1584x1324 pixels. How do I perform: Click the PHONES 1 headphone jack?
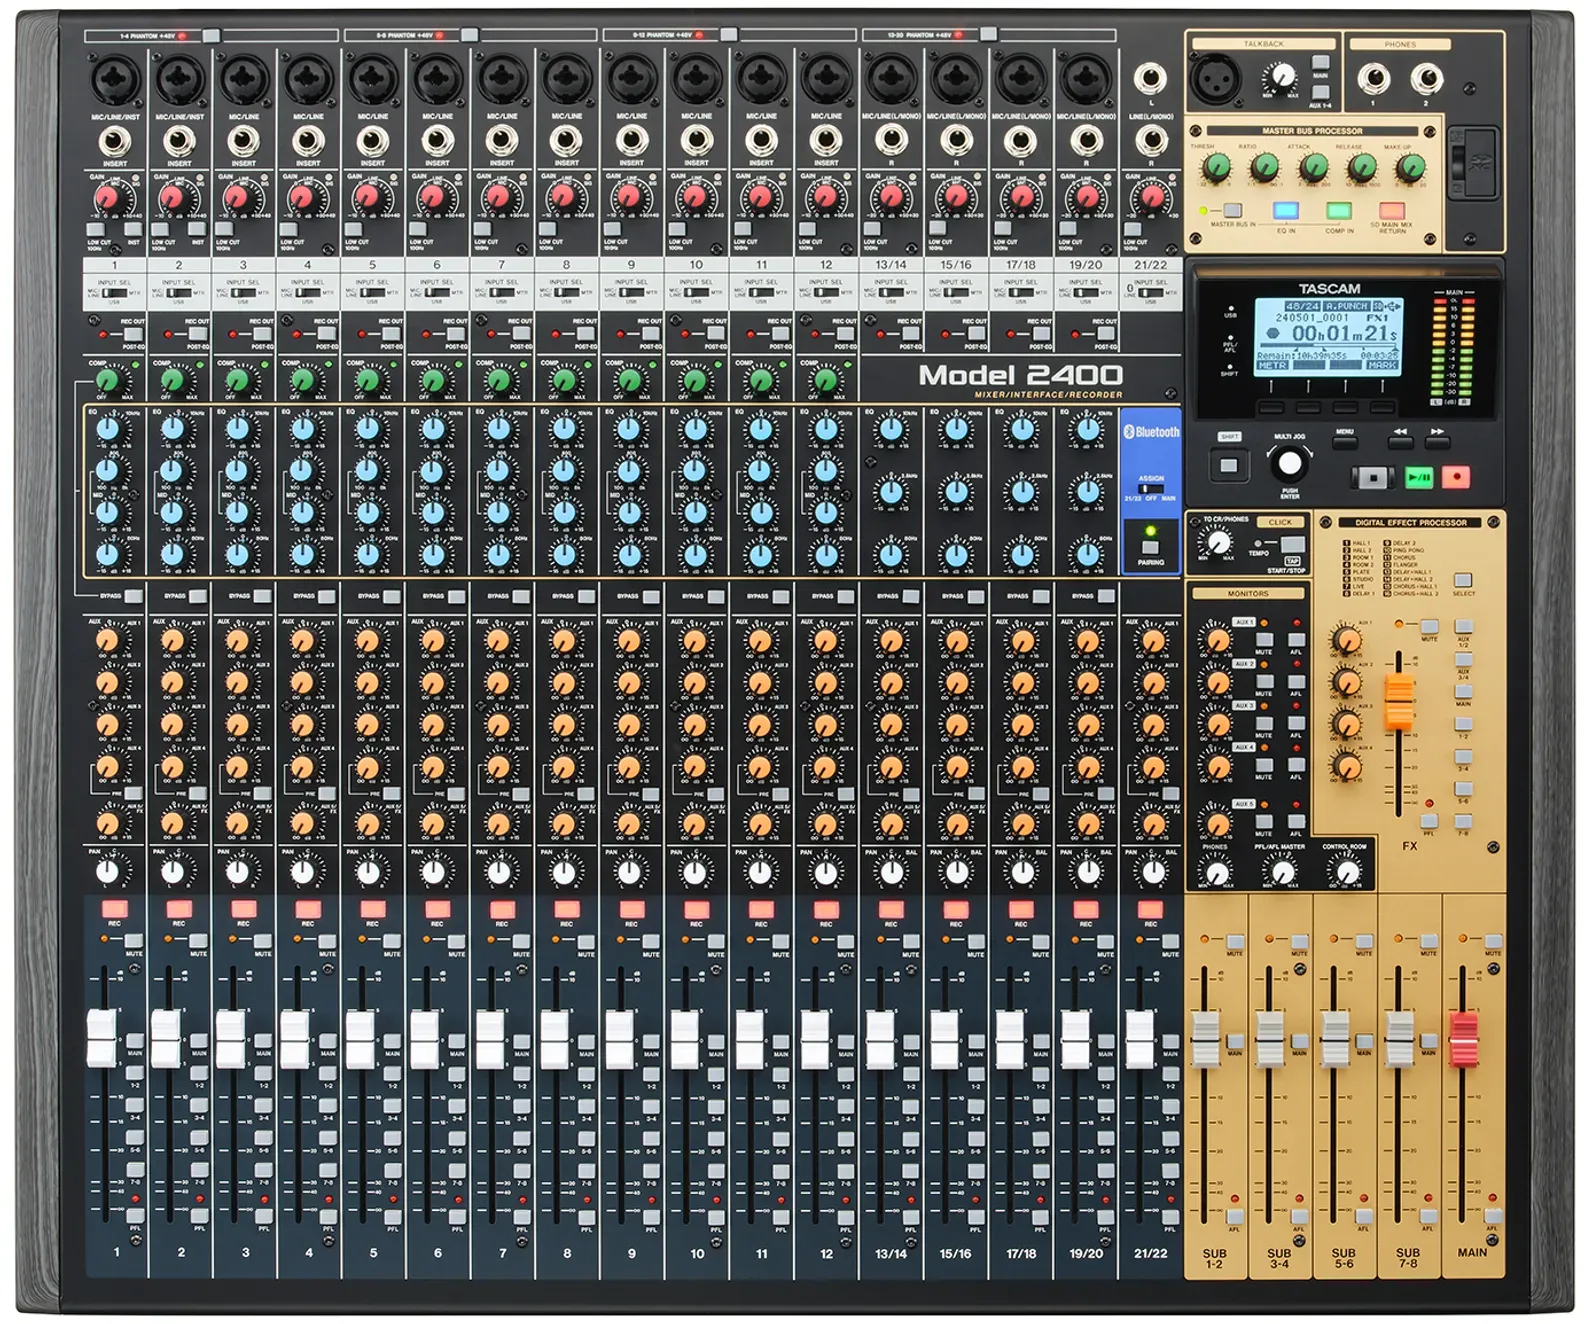1373,78
